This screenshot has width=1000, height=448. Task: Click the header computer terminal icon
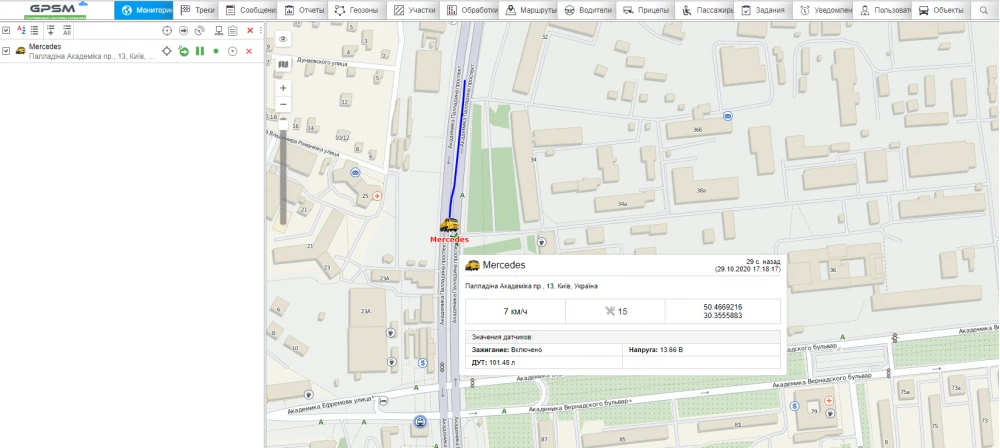(x=219, y=30)
